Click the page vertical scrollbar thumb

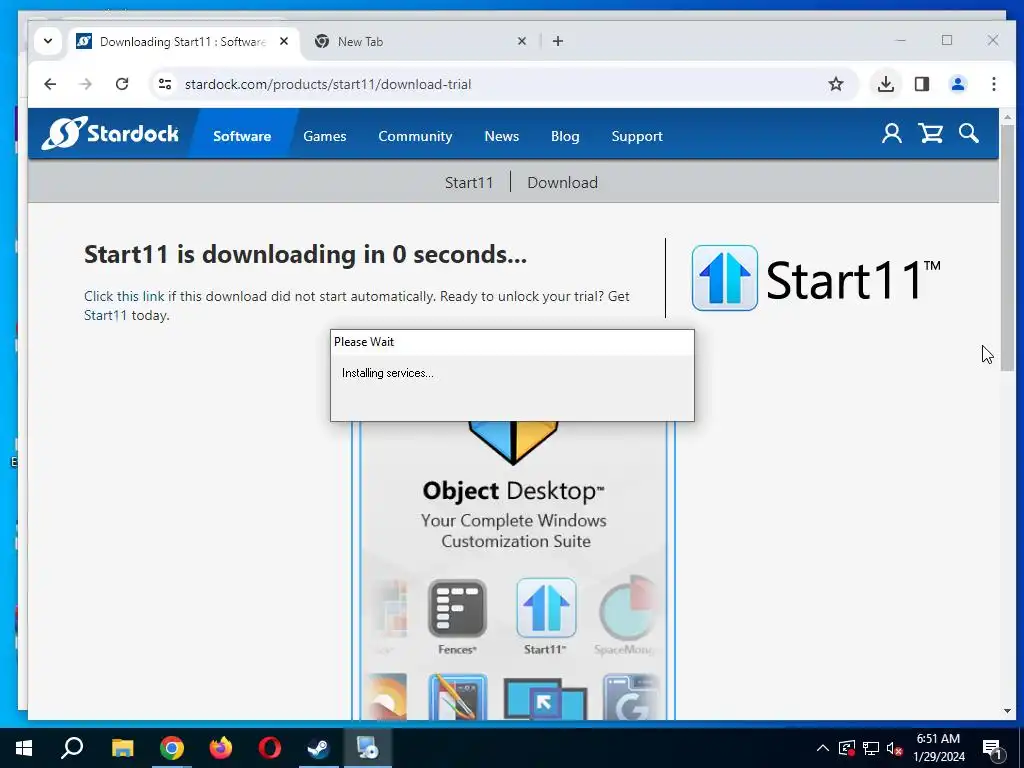(1007, 248)
